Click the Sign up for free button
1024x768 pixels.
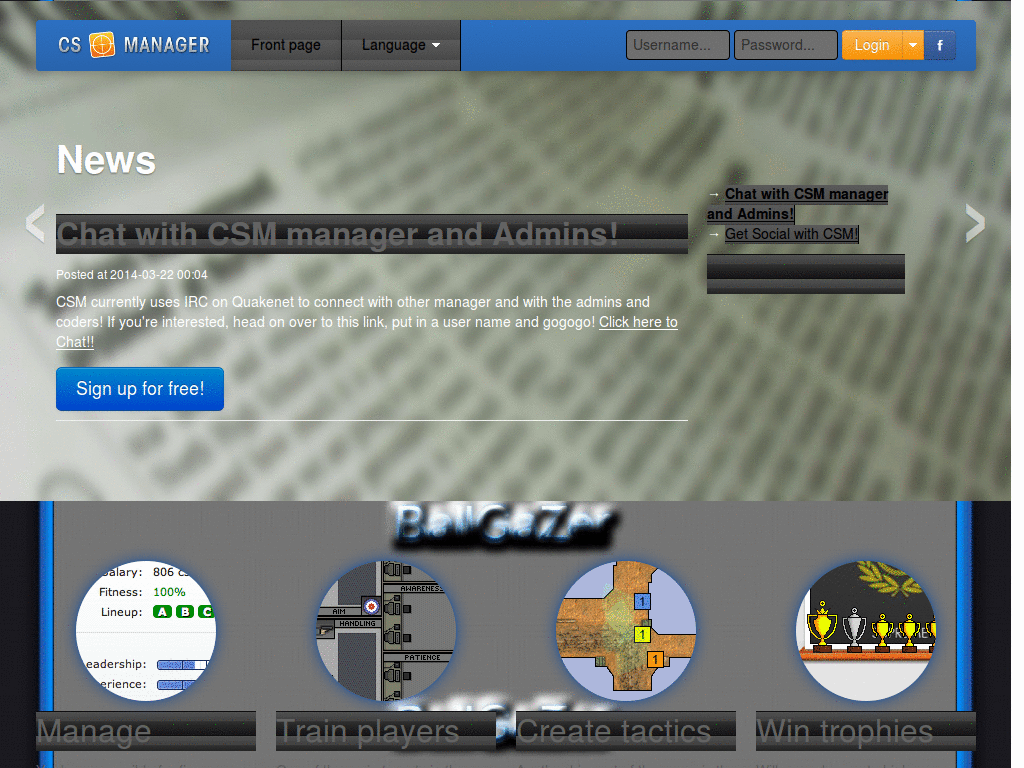[140, 389]
